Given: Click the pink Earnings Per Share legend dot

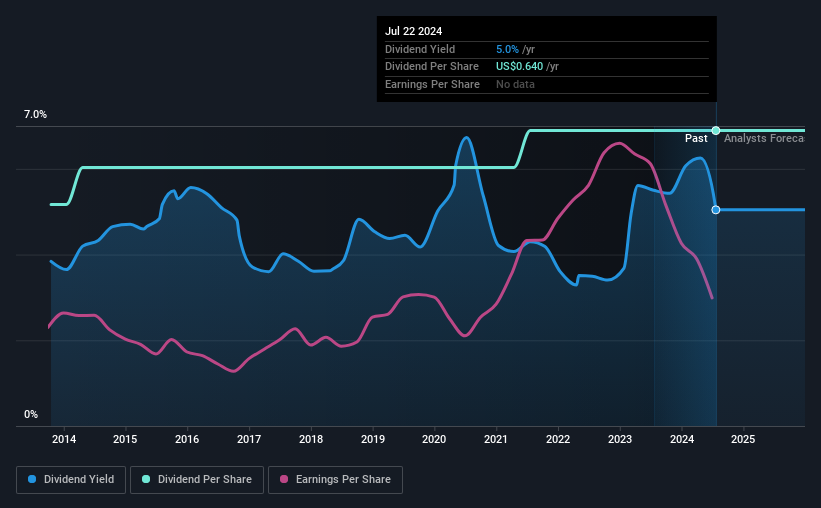Looking at the screenshot, I should (284, 479).
